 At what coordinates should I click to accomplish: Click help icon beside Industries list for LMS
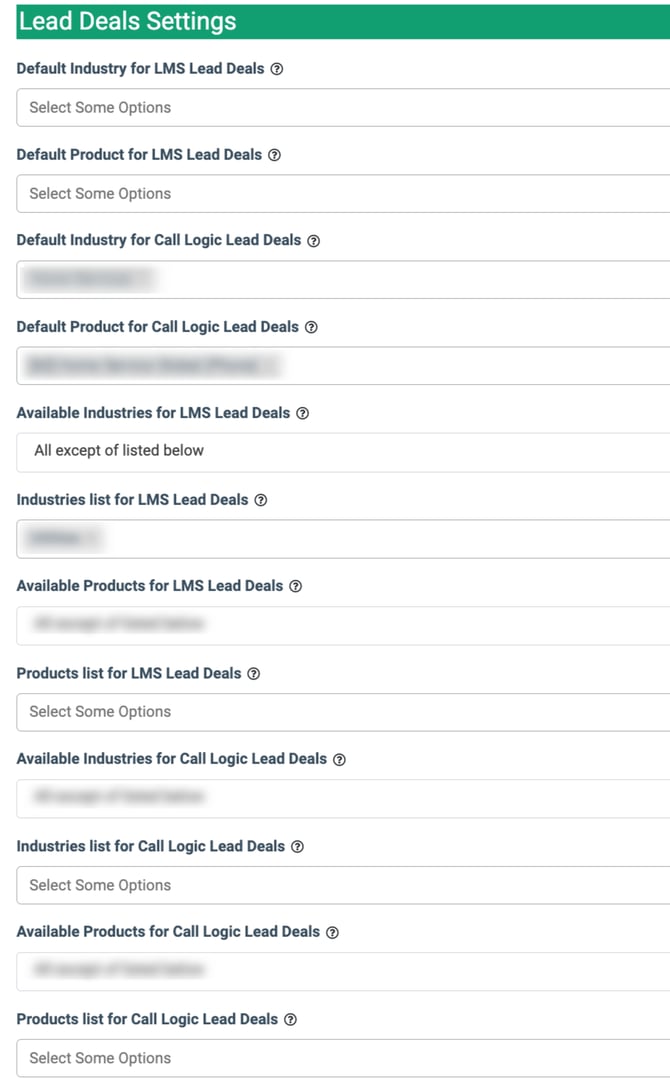tap(261, 500)
